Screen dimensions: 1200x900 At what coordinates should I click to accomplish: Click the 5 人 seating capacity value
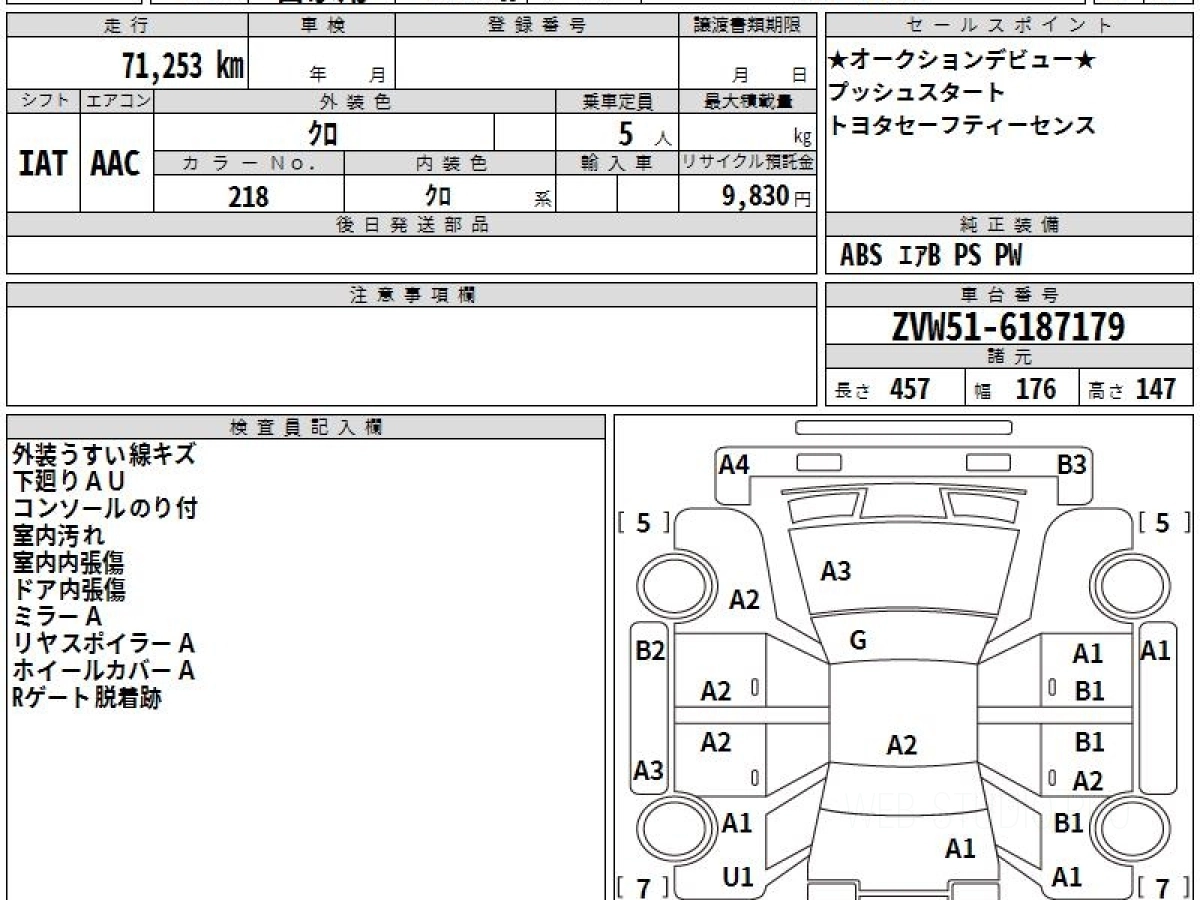pyautogui.click(x=645, y=134)
